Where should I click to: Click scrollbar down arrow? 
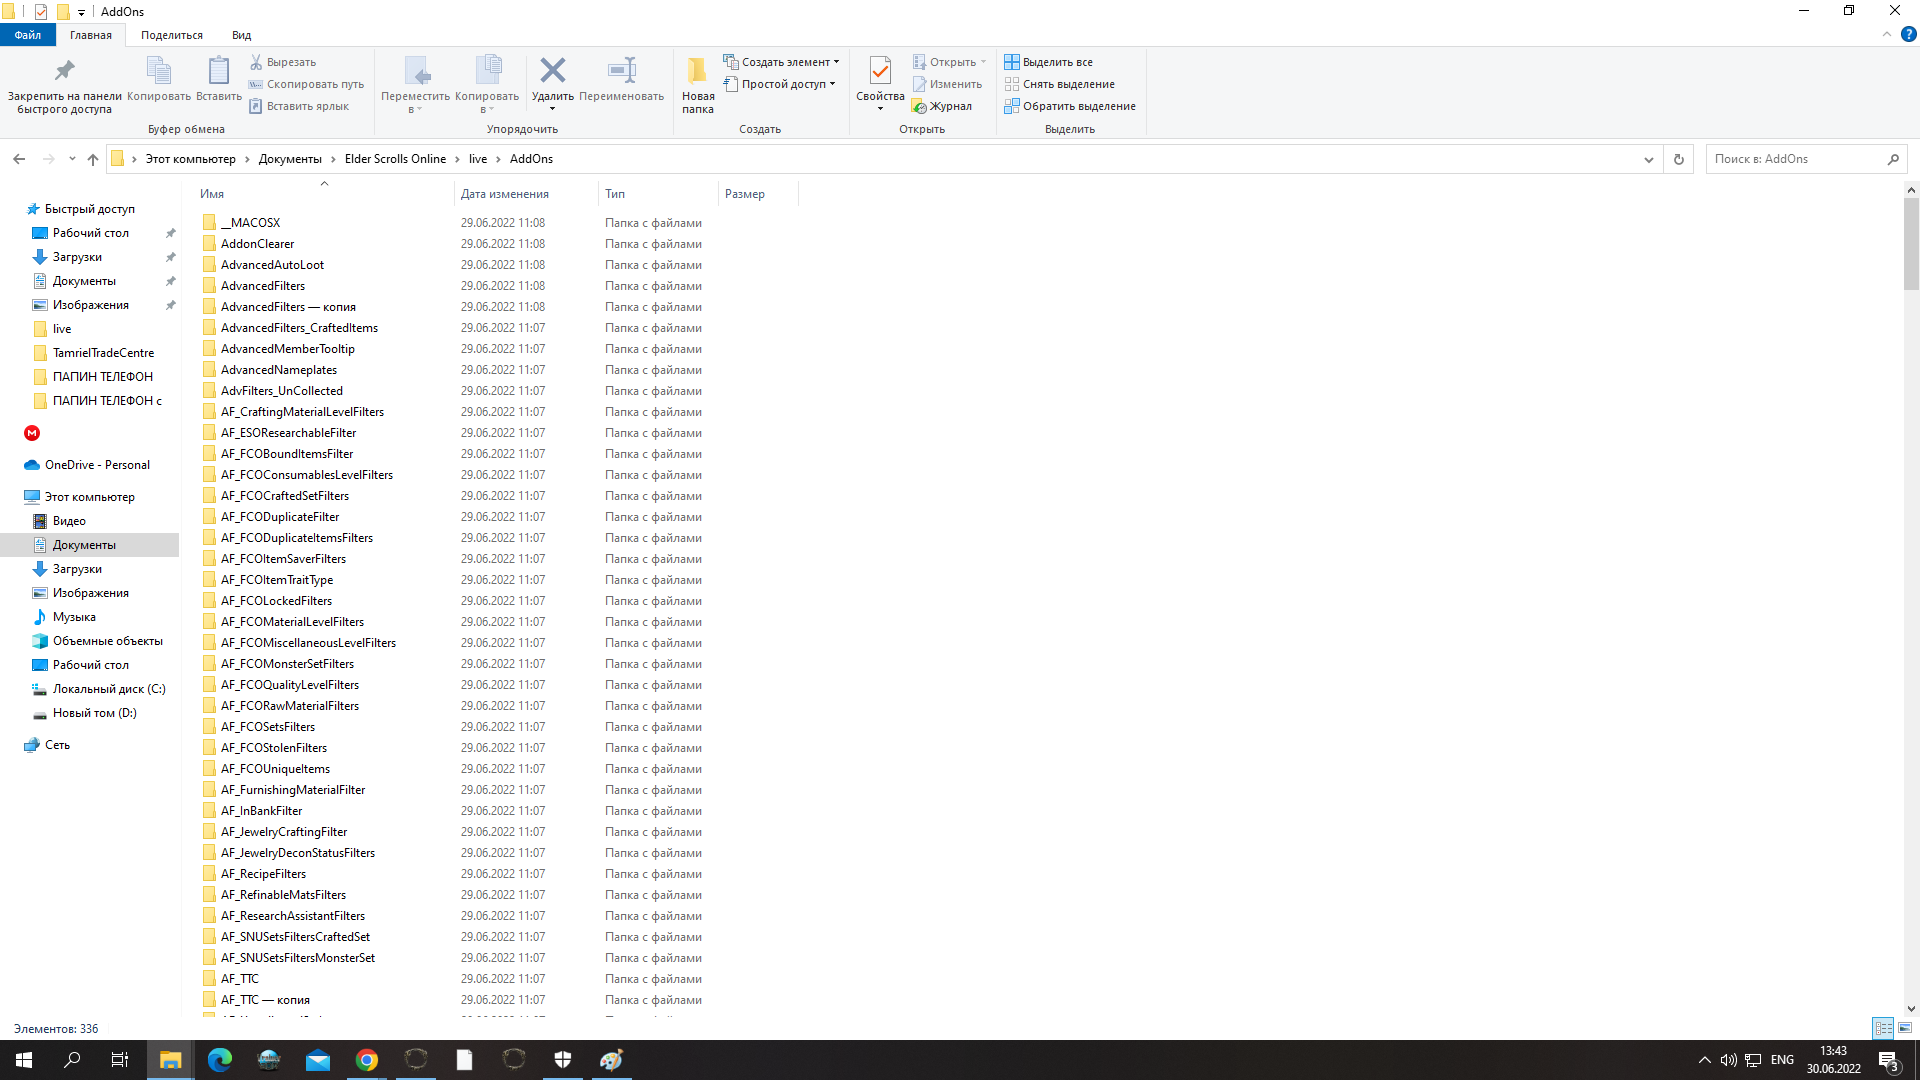point(1911,1009)
